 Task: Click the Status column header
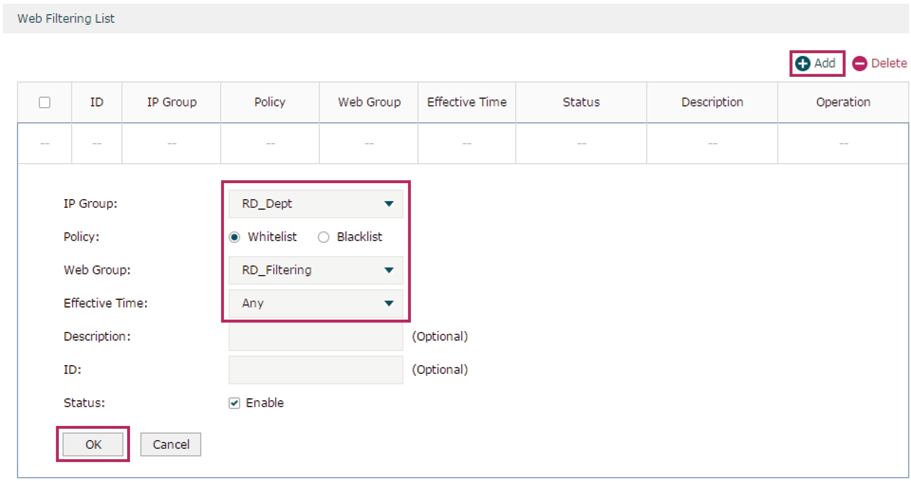click(x=581, y=102)
